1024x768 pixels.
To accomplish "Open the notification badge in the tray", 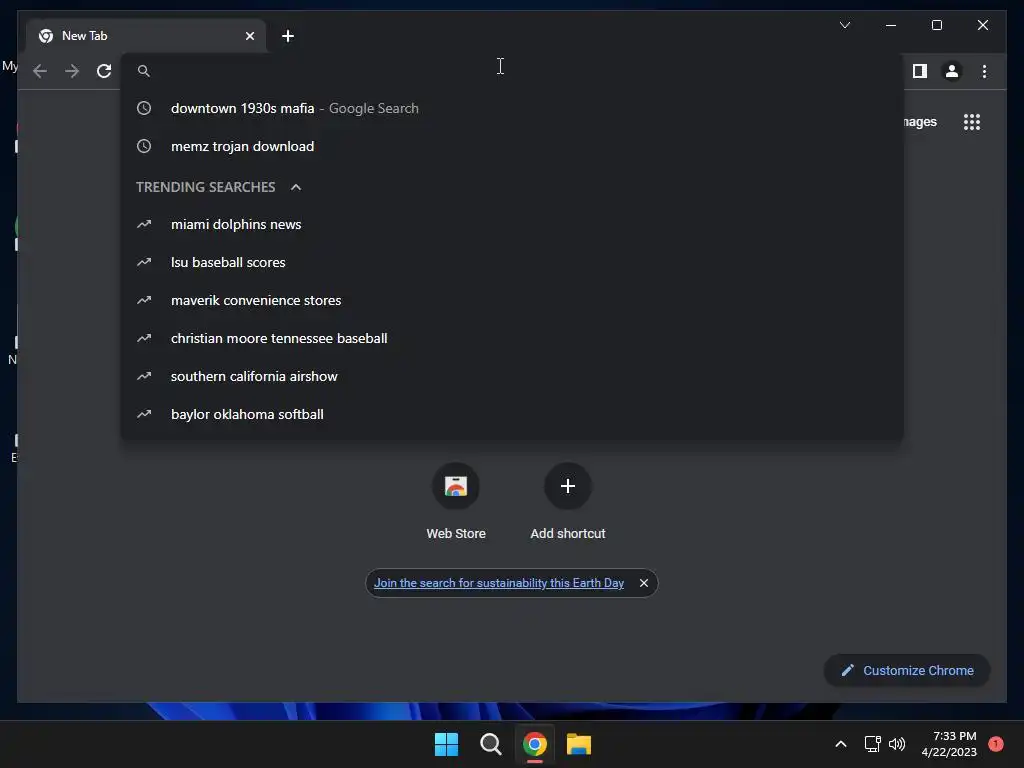I will coord(996,744).
